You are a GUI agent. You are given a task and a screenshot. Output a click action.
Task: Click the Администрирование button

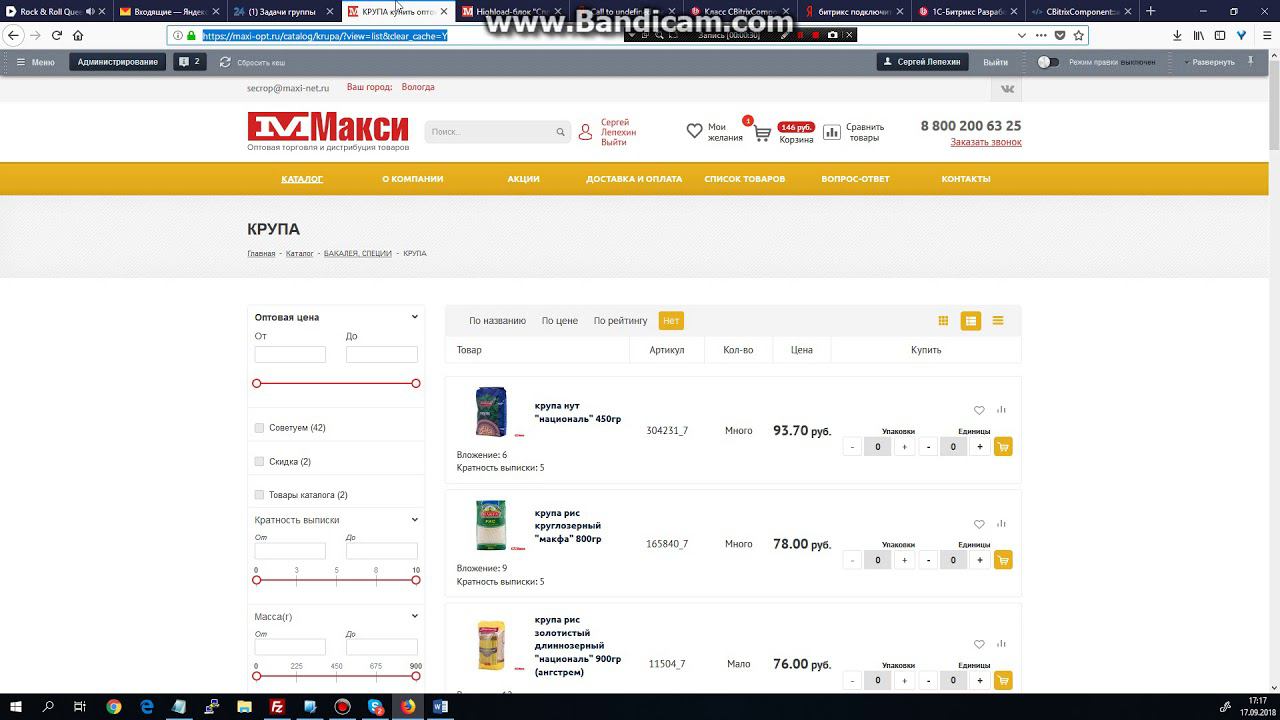tap(118, 62)
